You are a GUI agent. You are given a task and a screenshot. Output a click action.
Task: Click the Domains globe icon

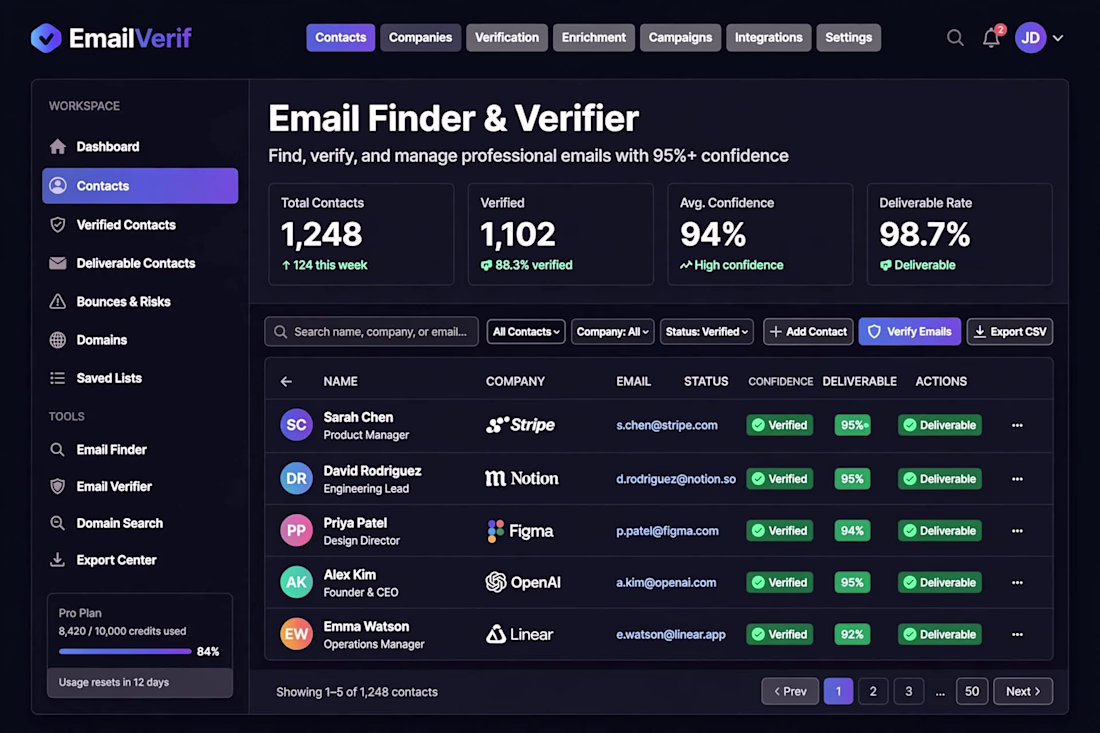(58, 340)
